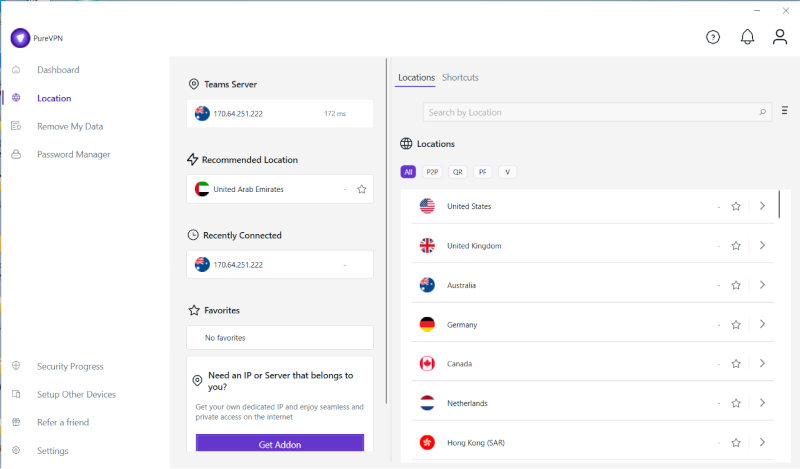
Task: Expand United Kingdom server list chevron
Action: [x=762, y=245]
